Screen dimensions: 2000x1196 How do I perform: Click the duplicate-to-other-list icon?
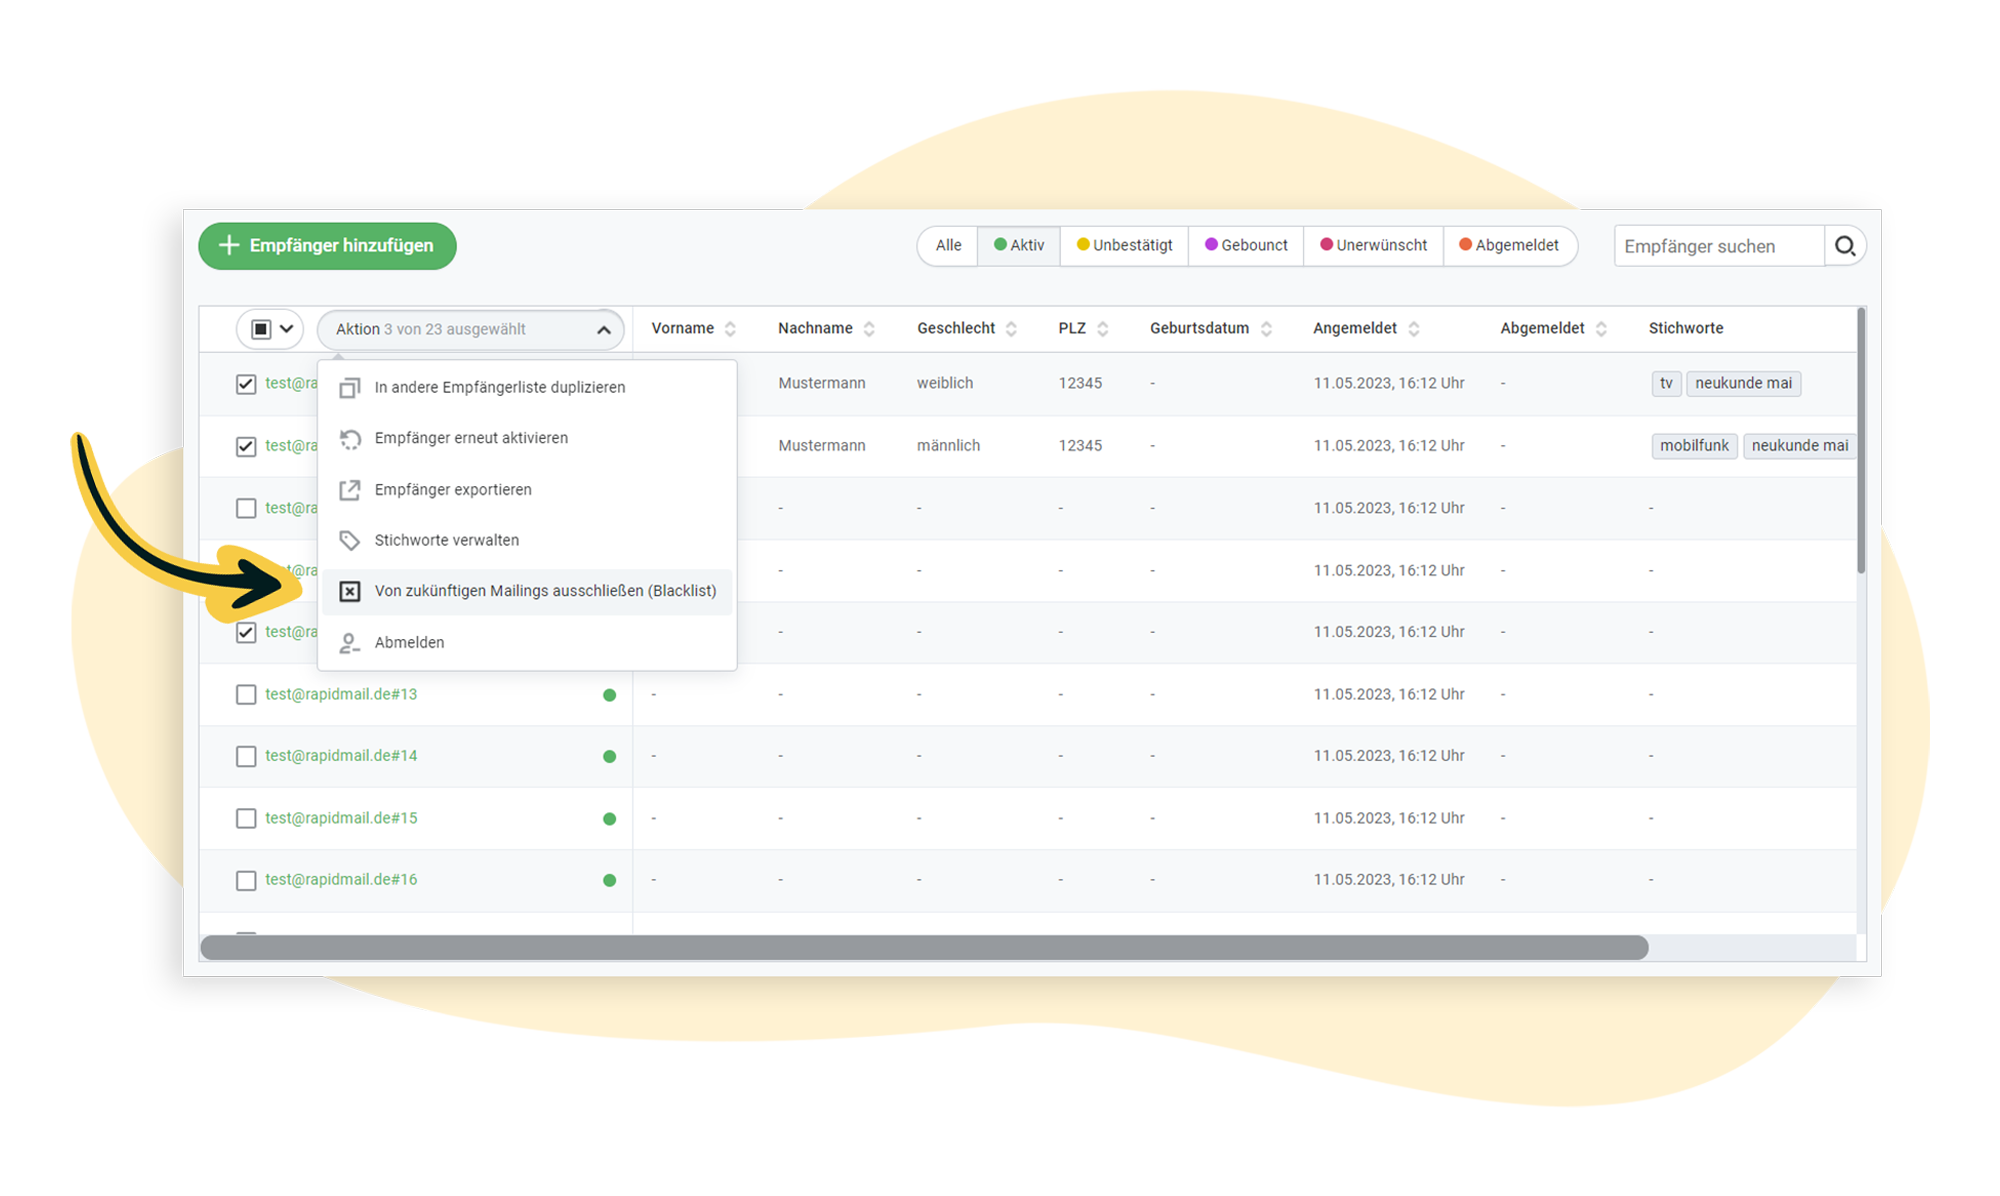(349, 388)
